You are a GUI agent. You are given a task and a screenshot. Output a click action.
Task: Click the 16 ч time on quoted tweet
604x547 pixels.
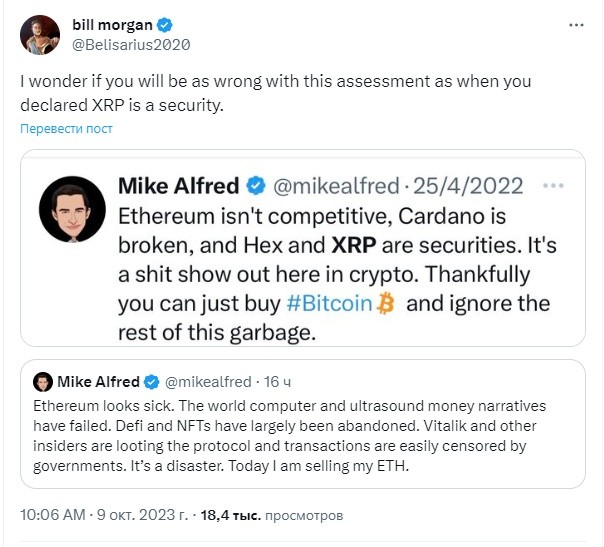click(277, 382)
